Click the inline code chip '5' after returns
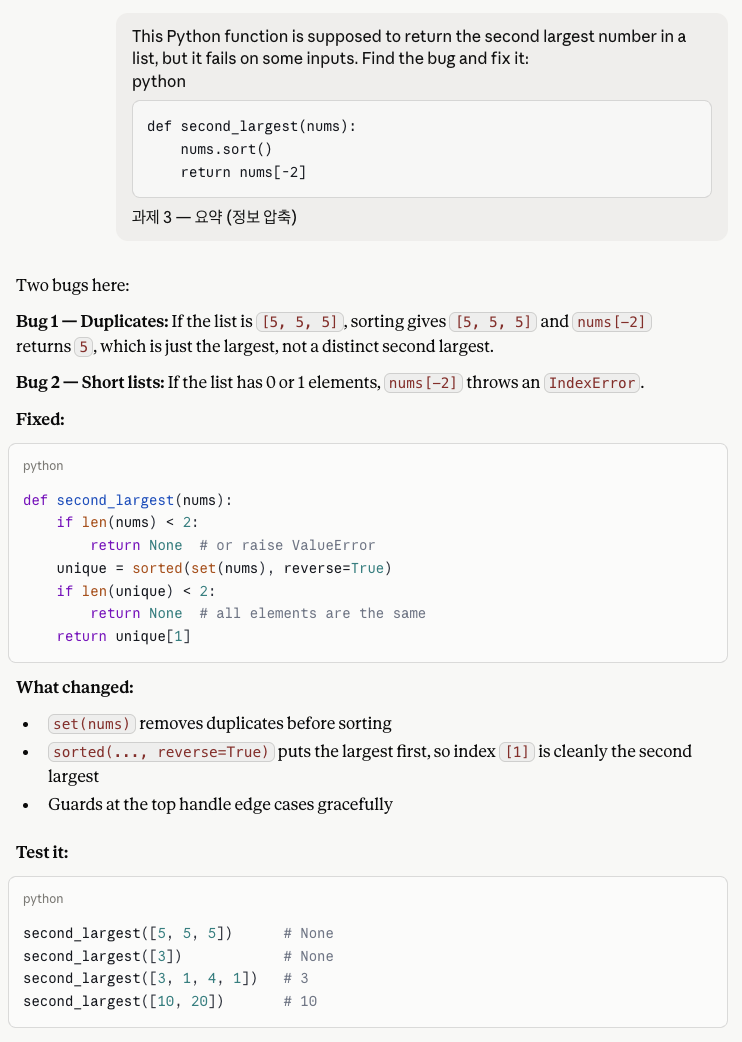742x1042 pixels. click(83, 347)
